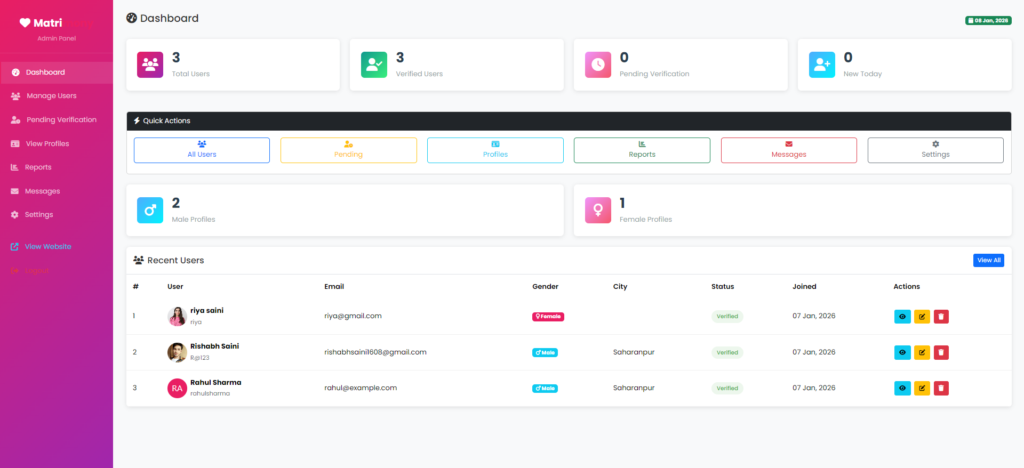Click the Recent Users group icon
Viewport: 1024px width, 468px height.
138,260
